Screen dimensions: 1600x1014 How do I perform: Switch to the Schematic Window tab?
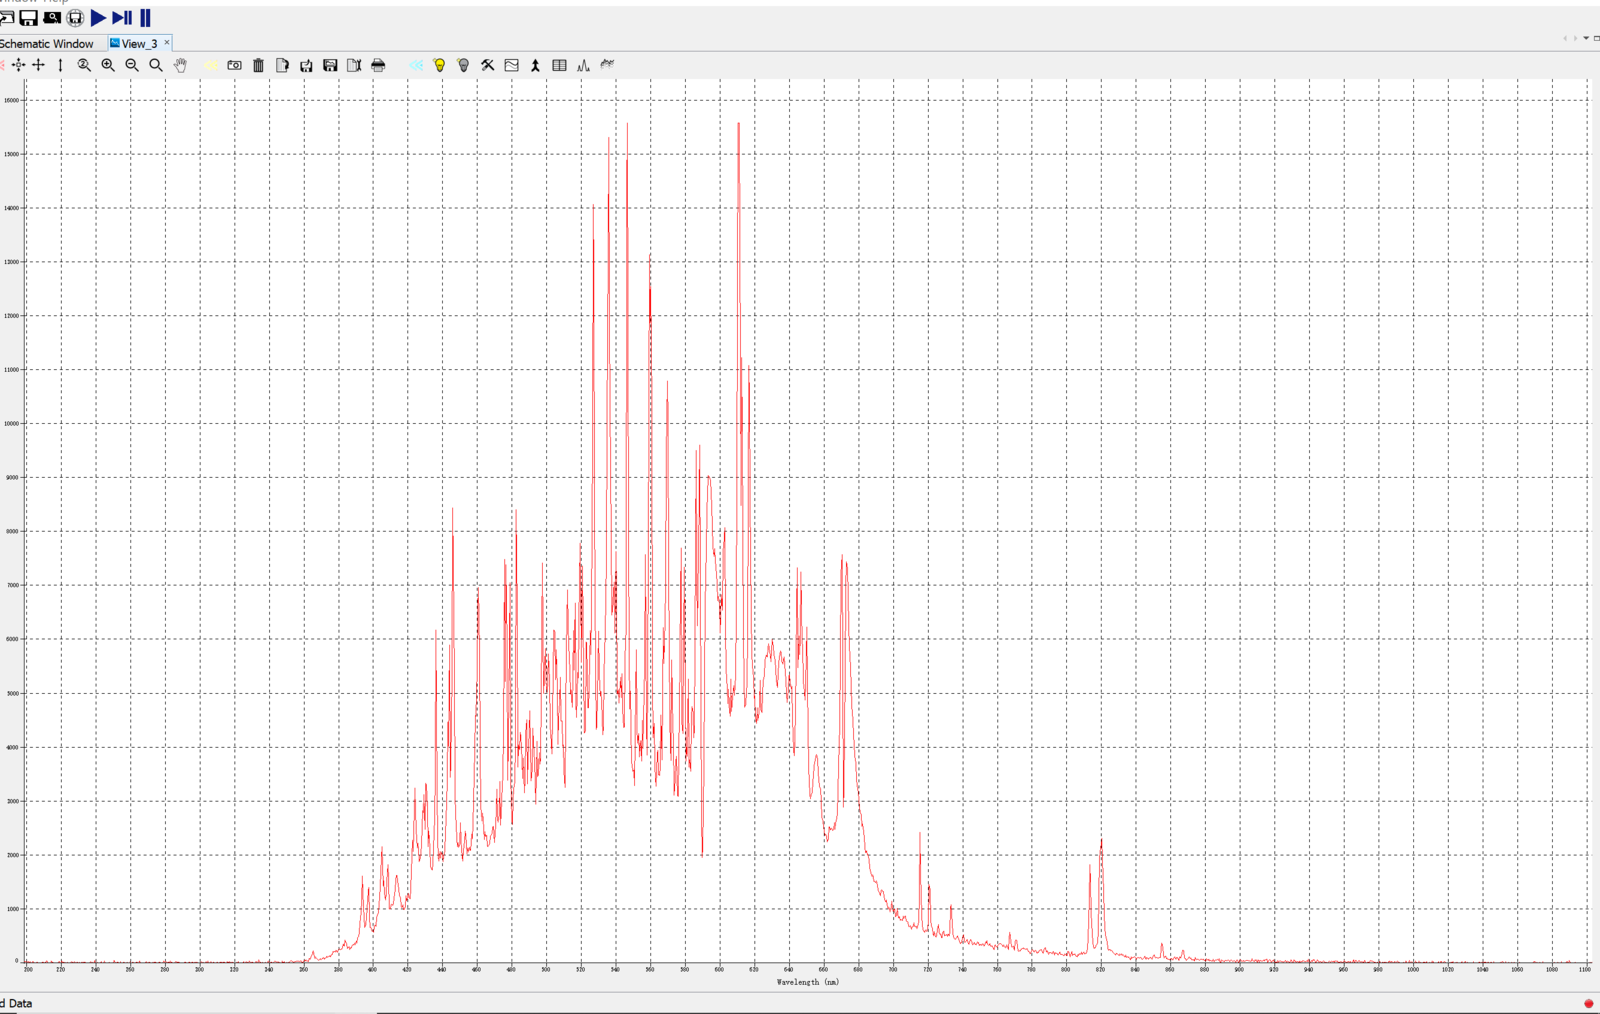coord(47,44)
